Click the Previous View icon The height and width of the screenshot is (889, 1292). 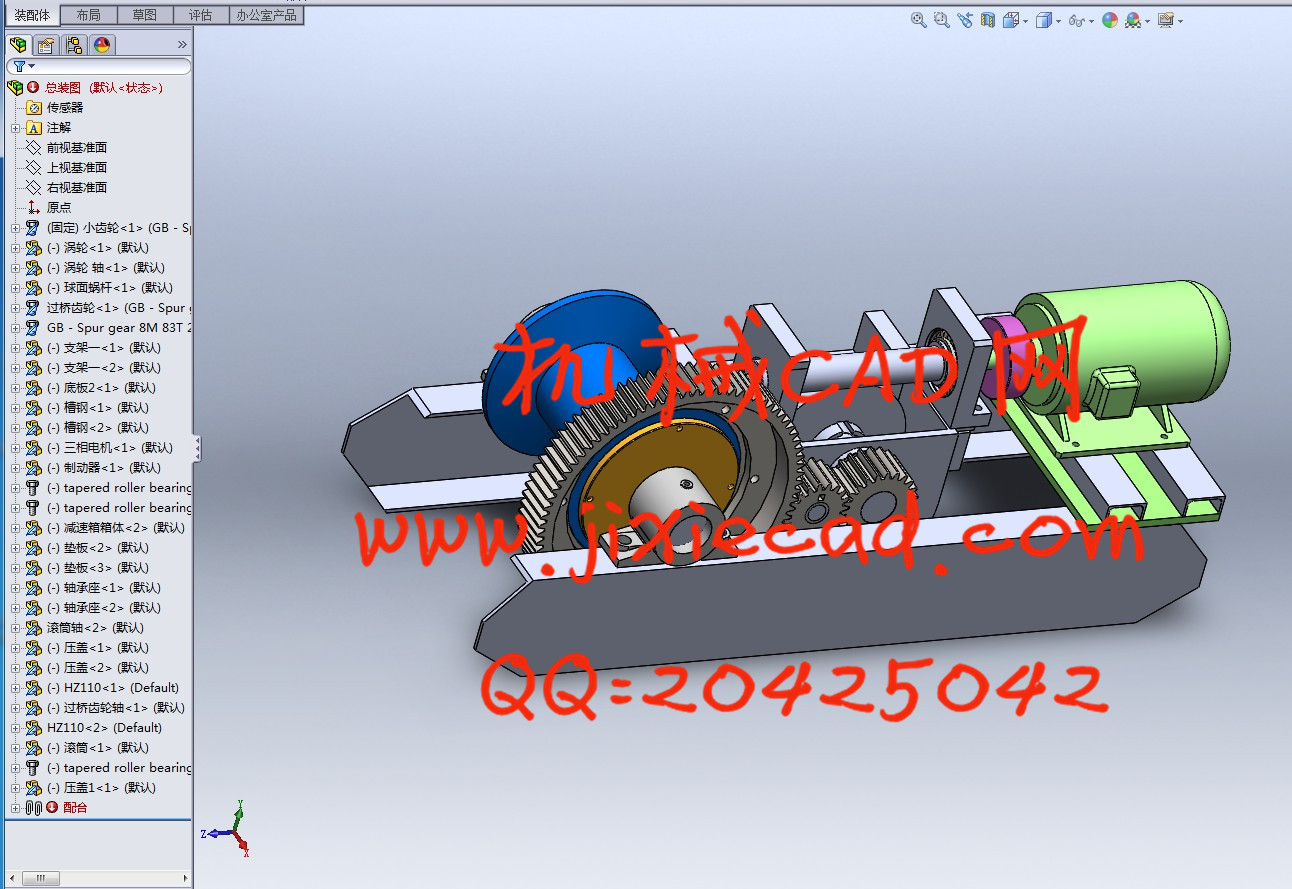(x=964, y=20)
